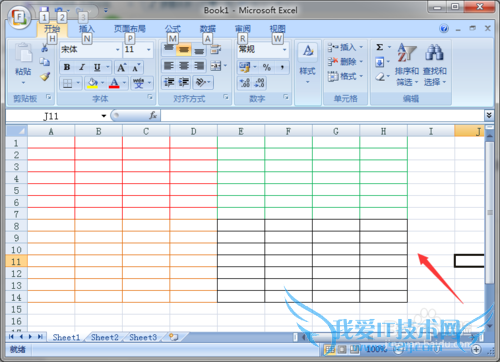This screenshot has height=362, width=500.
Task: Switch to 页面布局 tab
Action: 130,29
